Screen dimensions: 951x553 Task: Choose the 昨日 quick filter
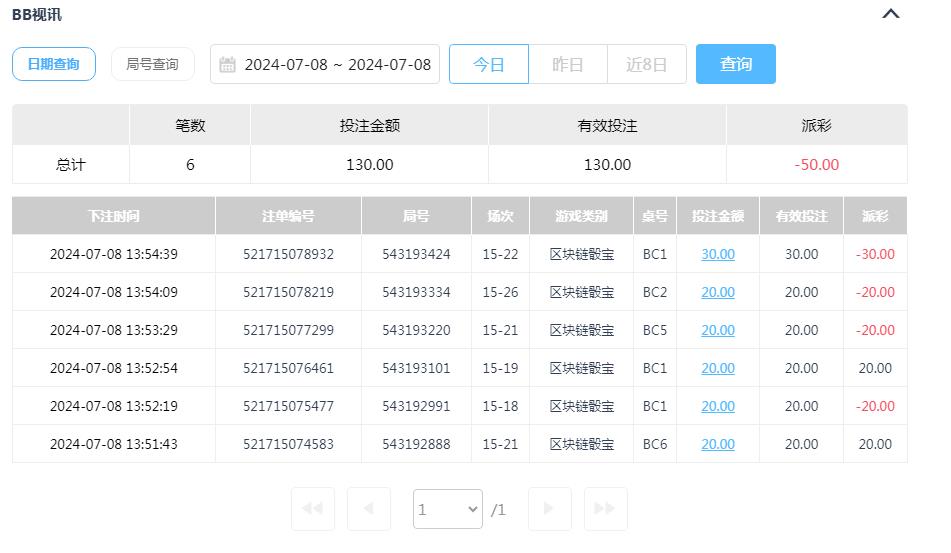pos(568,64)
